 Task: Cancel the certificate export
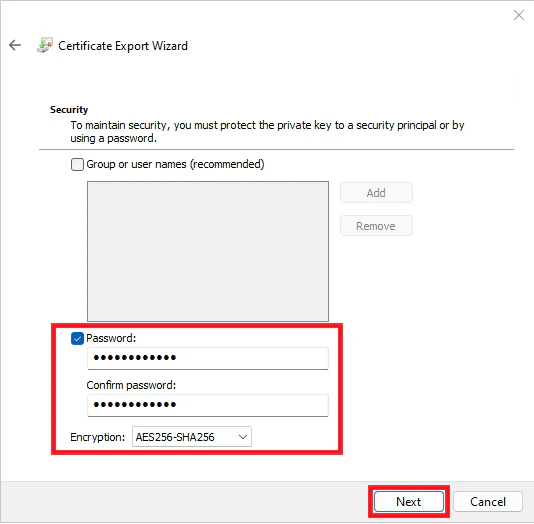(488, 502)
